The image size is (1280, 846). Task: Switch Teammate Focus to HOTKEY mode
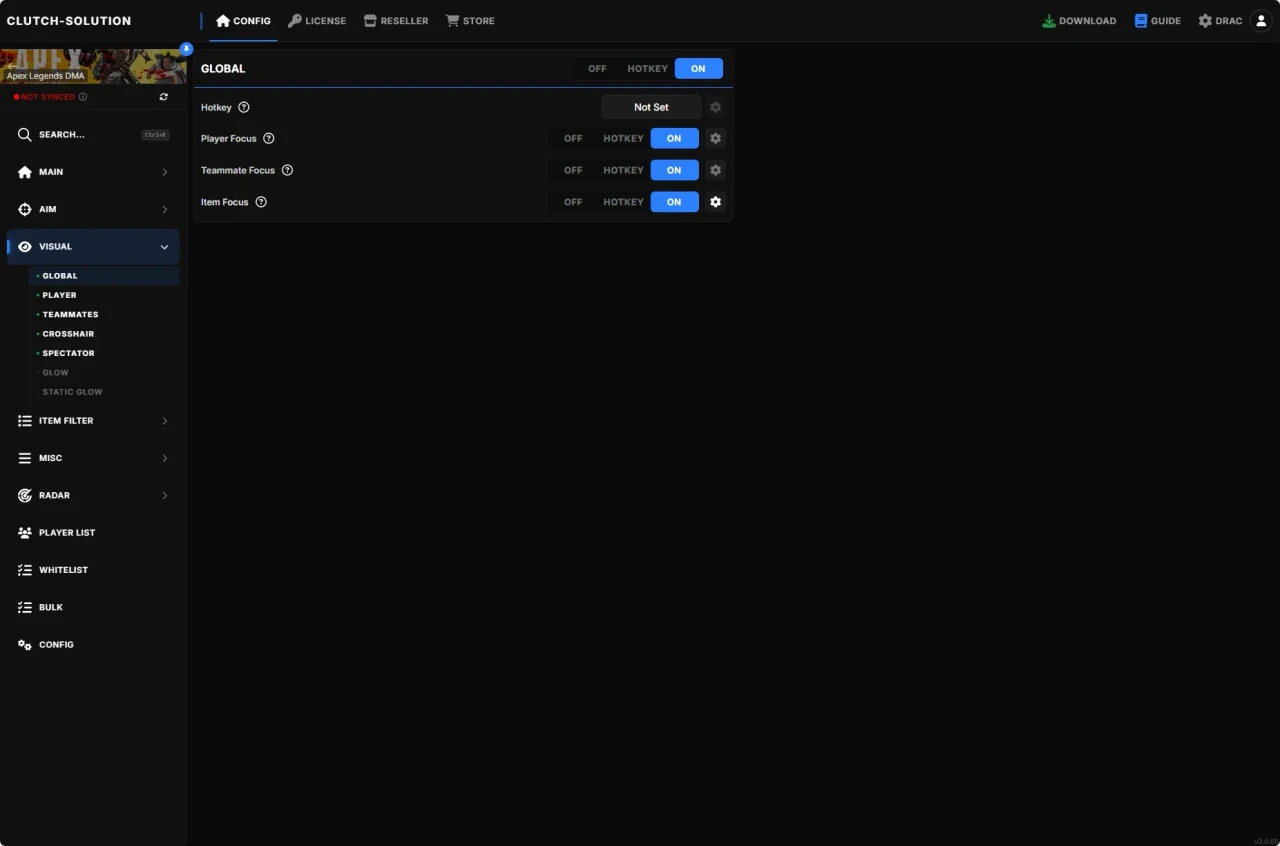click(x=622, y=170)
